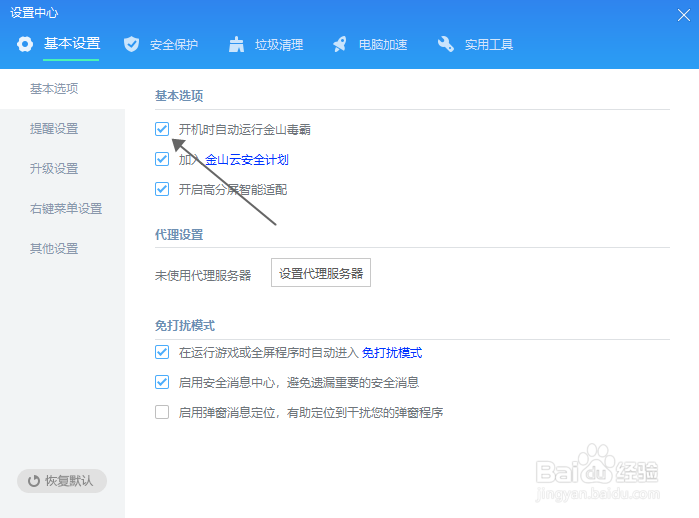Toggle the 加入金山云安全计划 checkbox
Image resolution: width=699 pixels, height=518 pixels.
coord(162,159)
